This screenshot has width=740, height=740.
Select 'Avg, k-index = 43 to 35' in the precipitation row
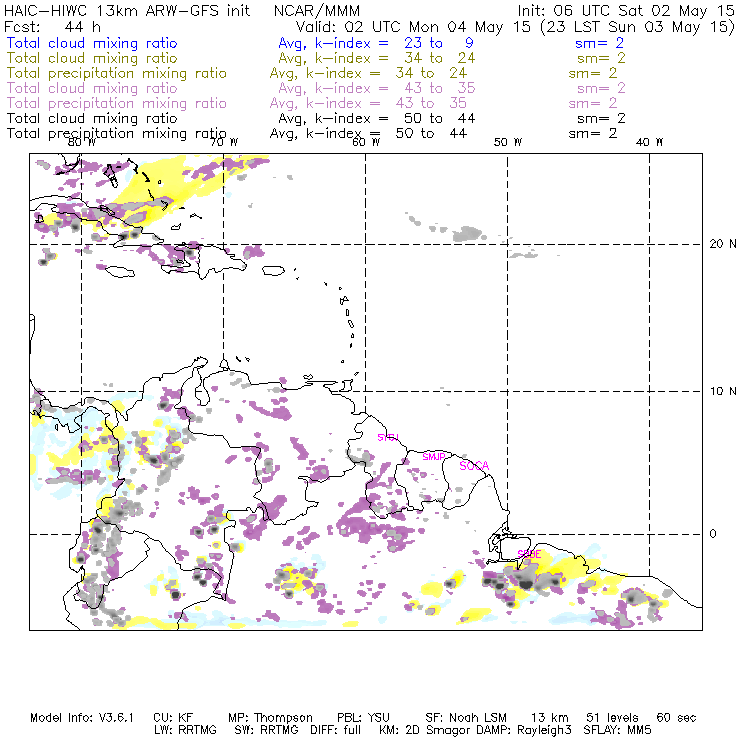tap(368, 103)
